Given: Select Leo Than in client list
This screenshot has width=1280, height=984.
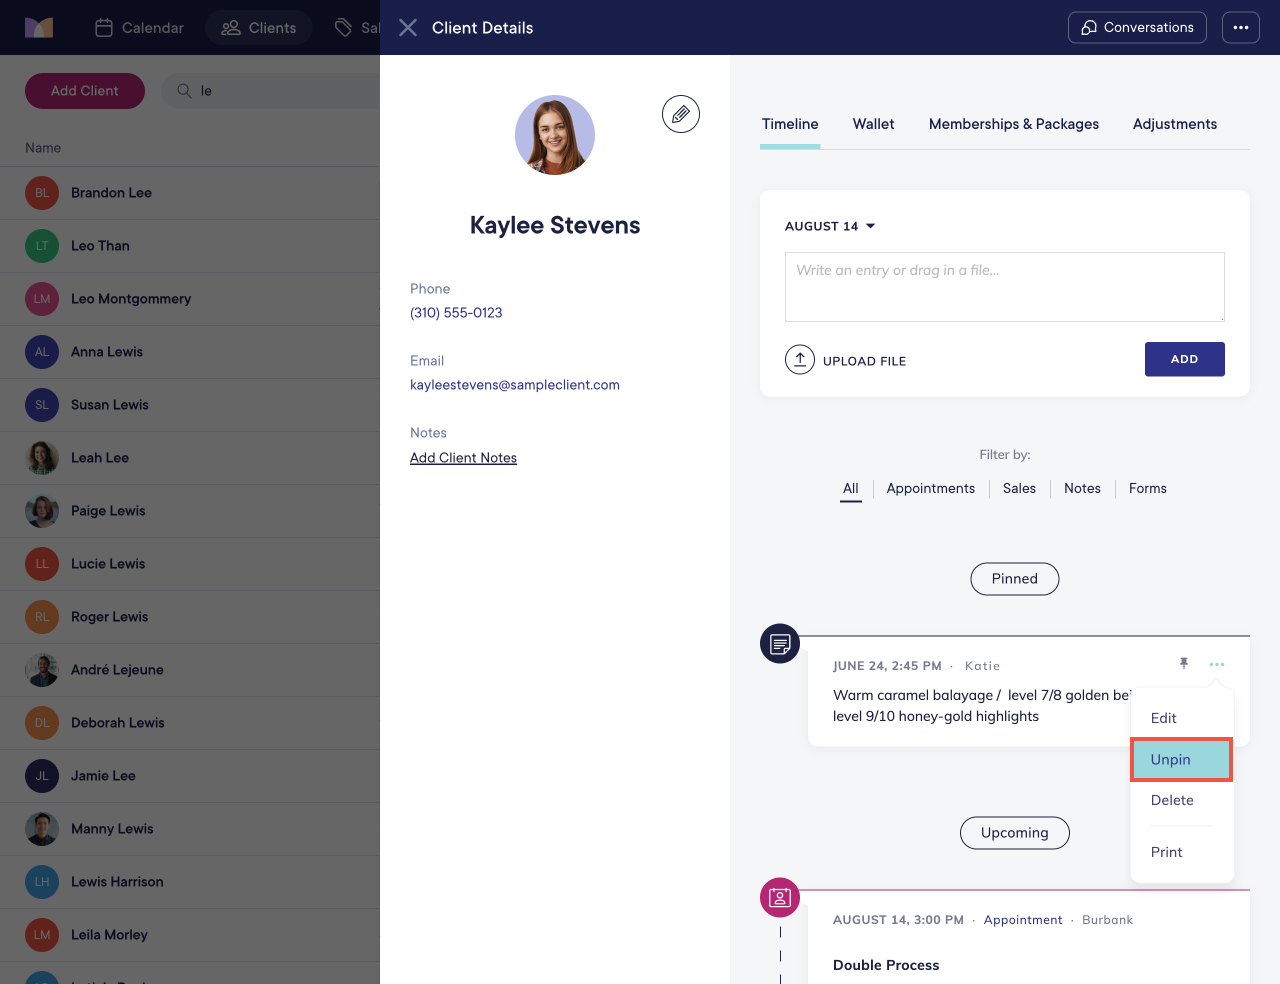Looking at the screenshot, I should (x=190, y=246).
